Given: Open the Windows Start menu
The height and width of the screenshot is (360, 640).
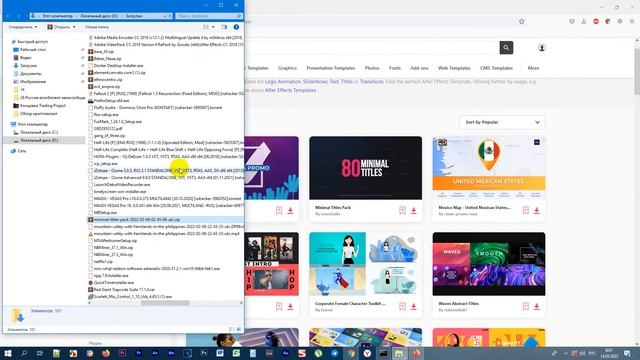Looking at the screenshot, I should point(7,353).
